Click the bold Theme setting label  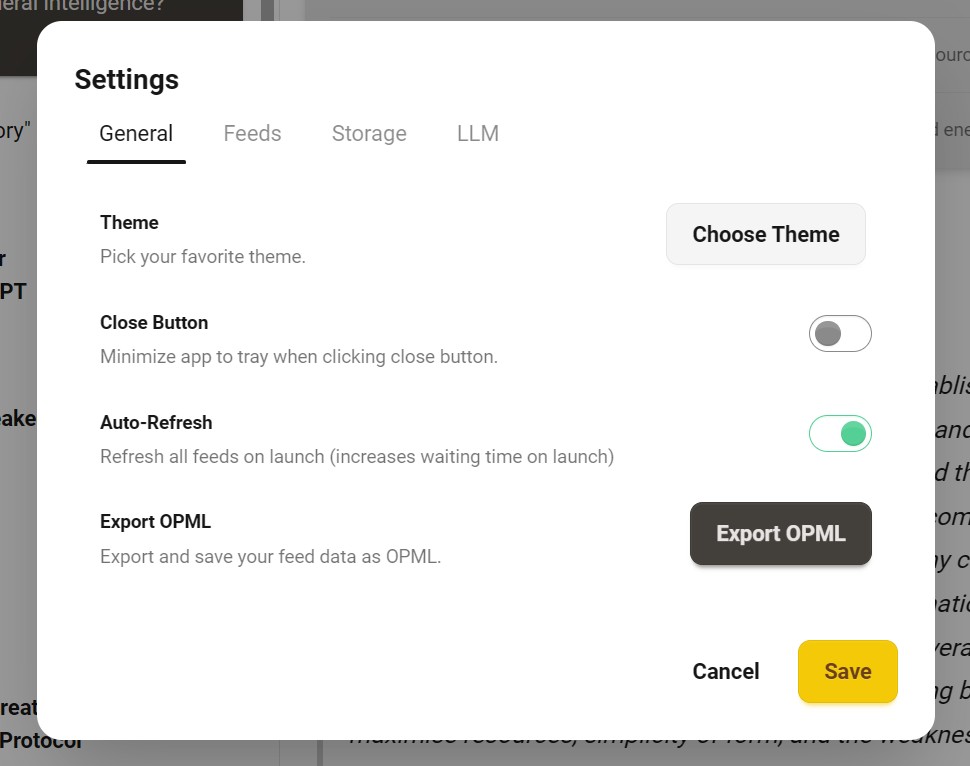tap(129, 223)
